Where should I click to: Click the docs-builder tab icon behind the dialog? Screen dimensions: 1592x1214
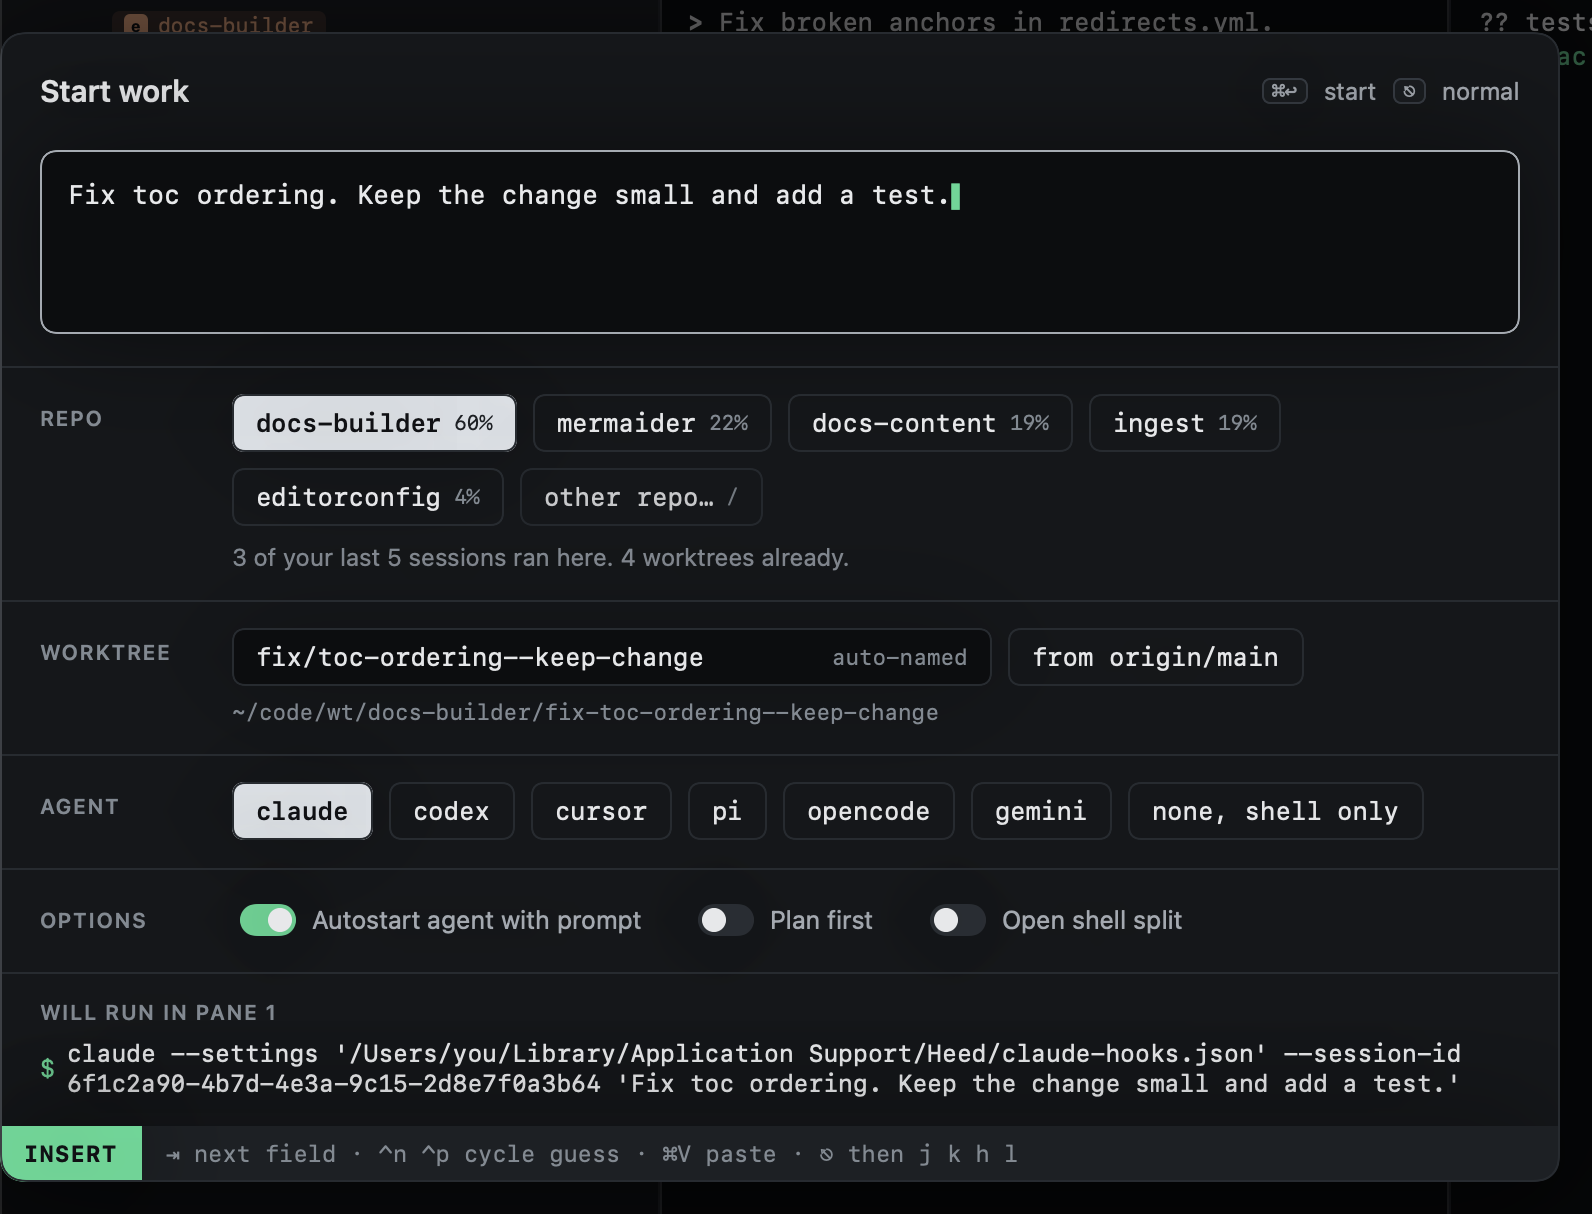(136, 24)
